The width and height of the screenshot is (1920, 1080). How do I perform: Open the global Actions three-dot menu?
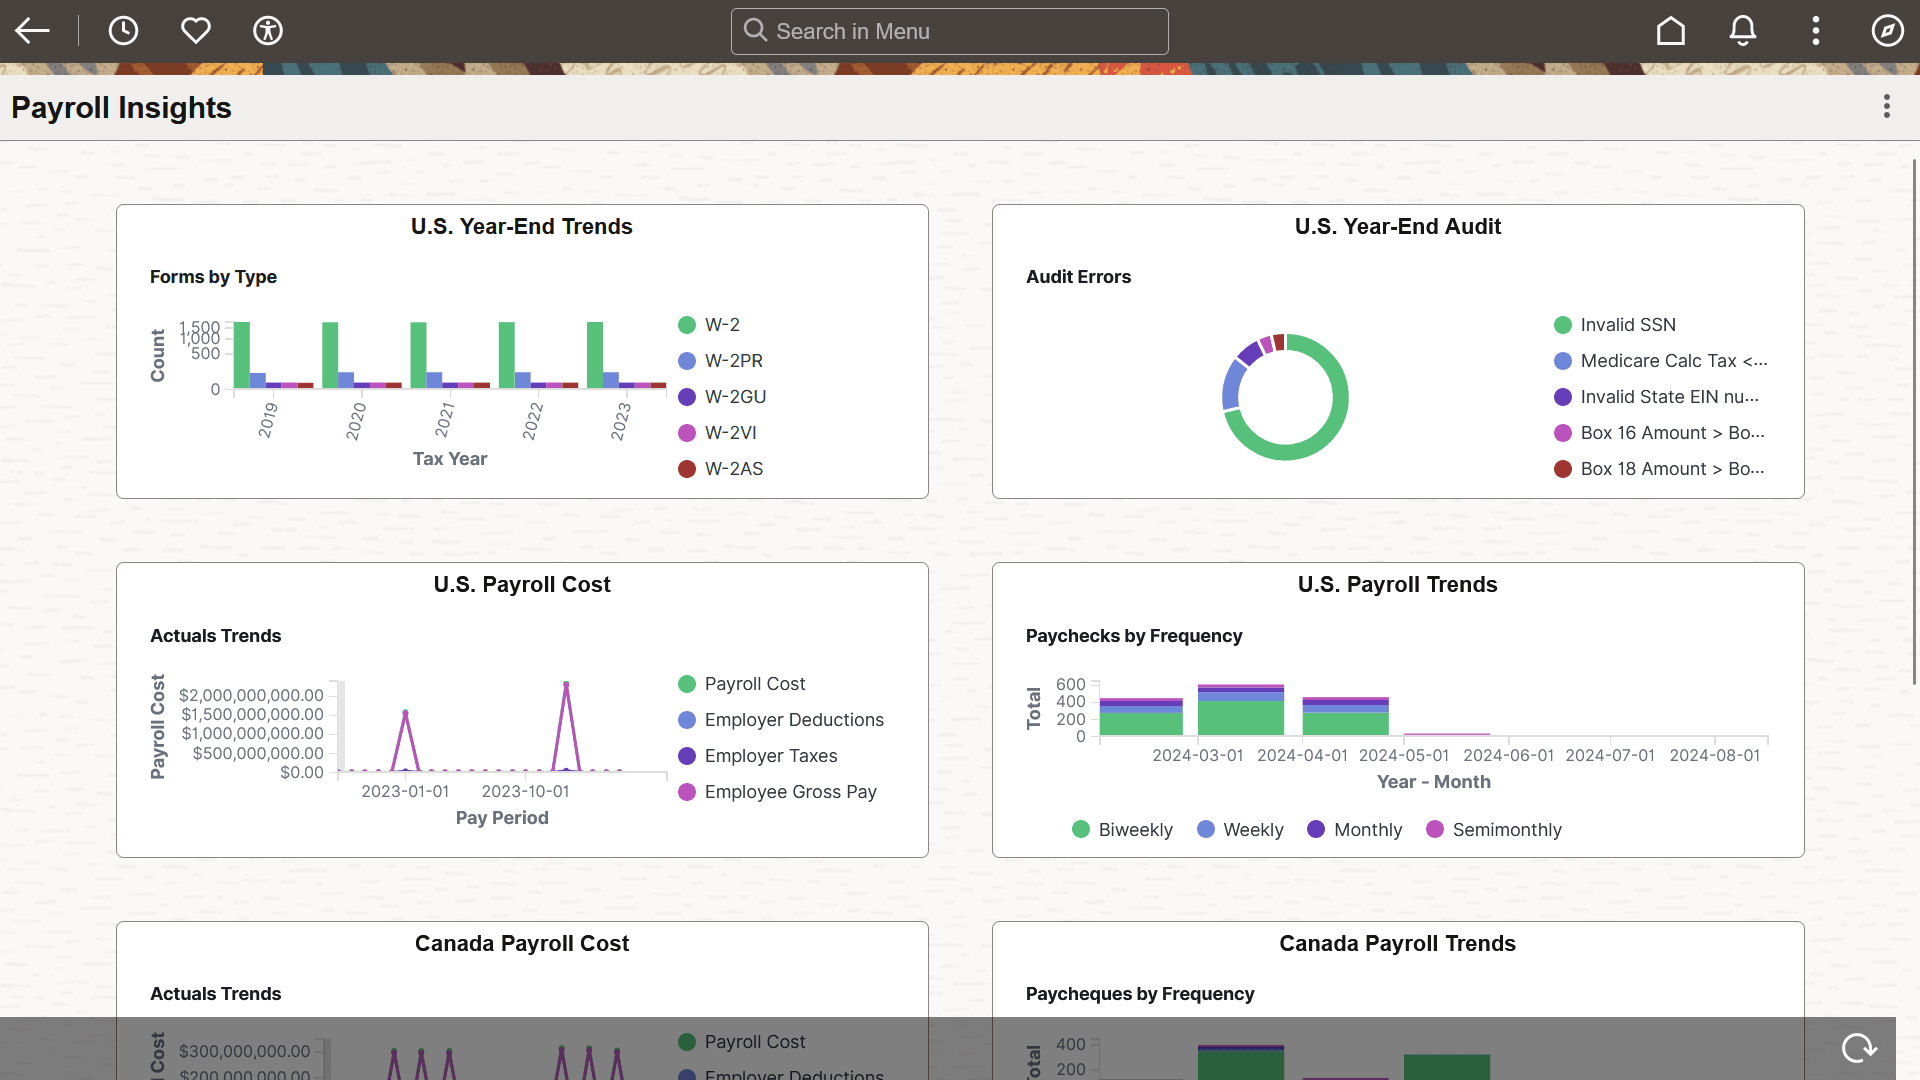(1815, 30)
